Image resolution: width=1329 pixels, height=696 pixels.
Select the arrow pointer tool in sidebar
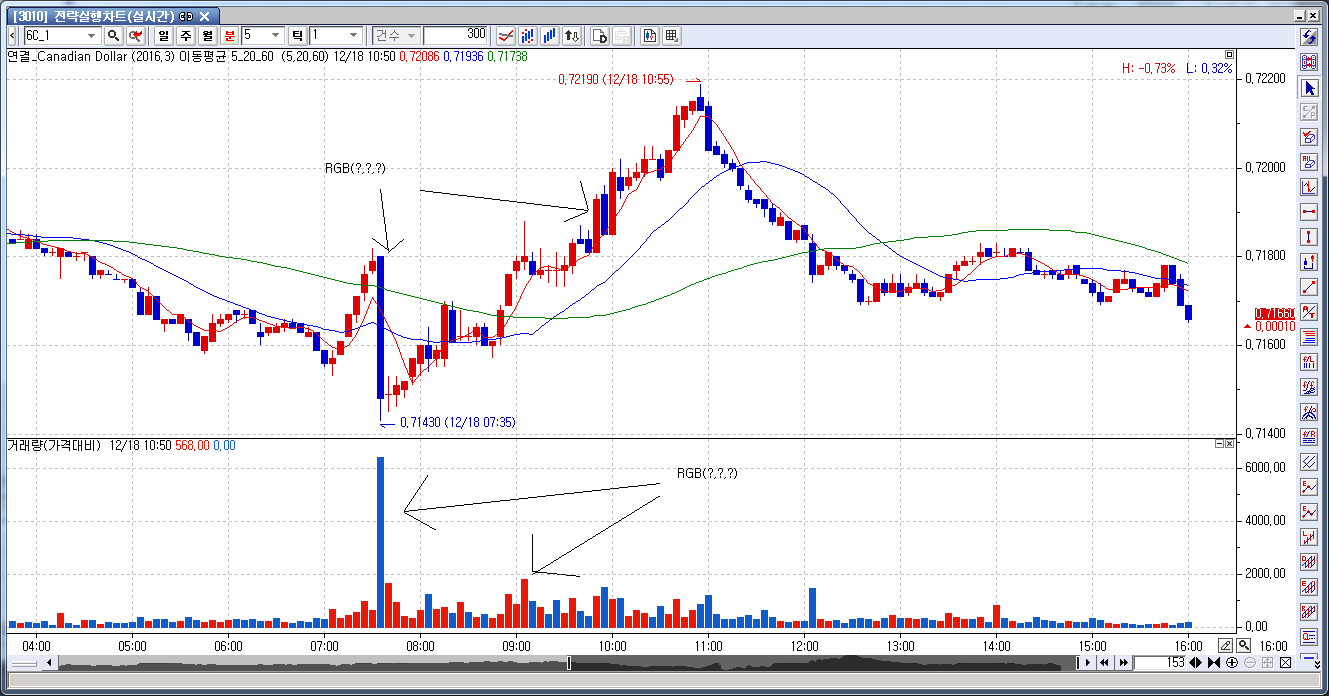1308,87
